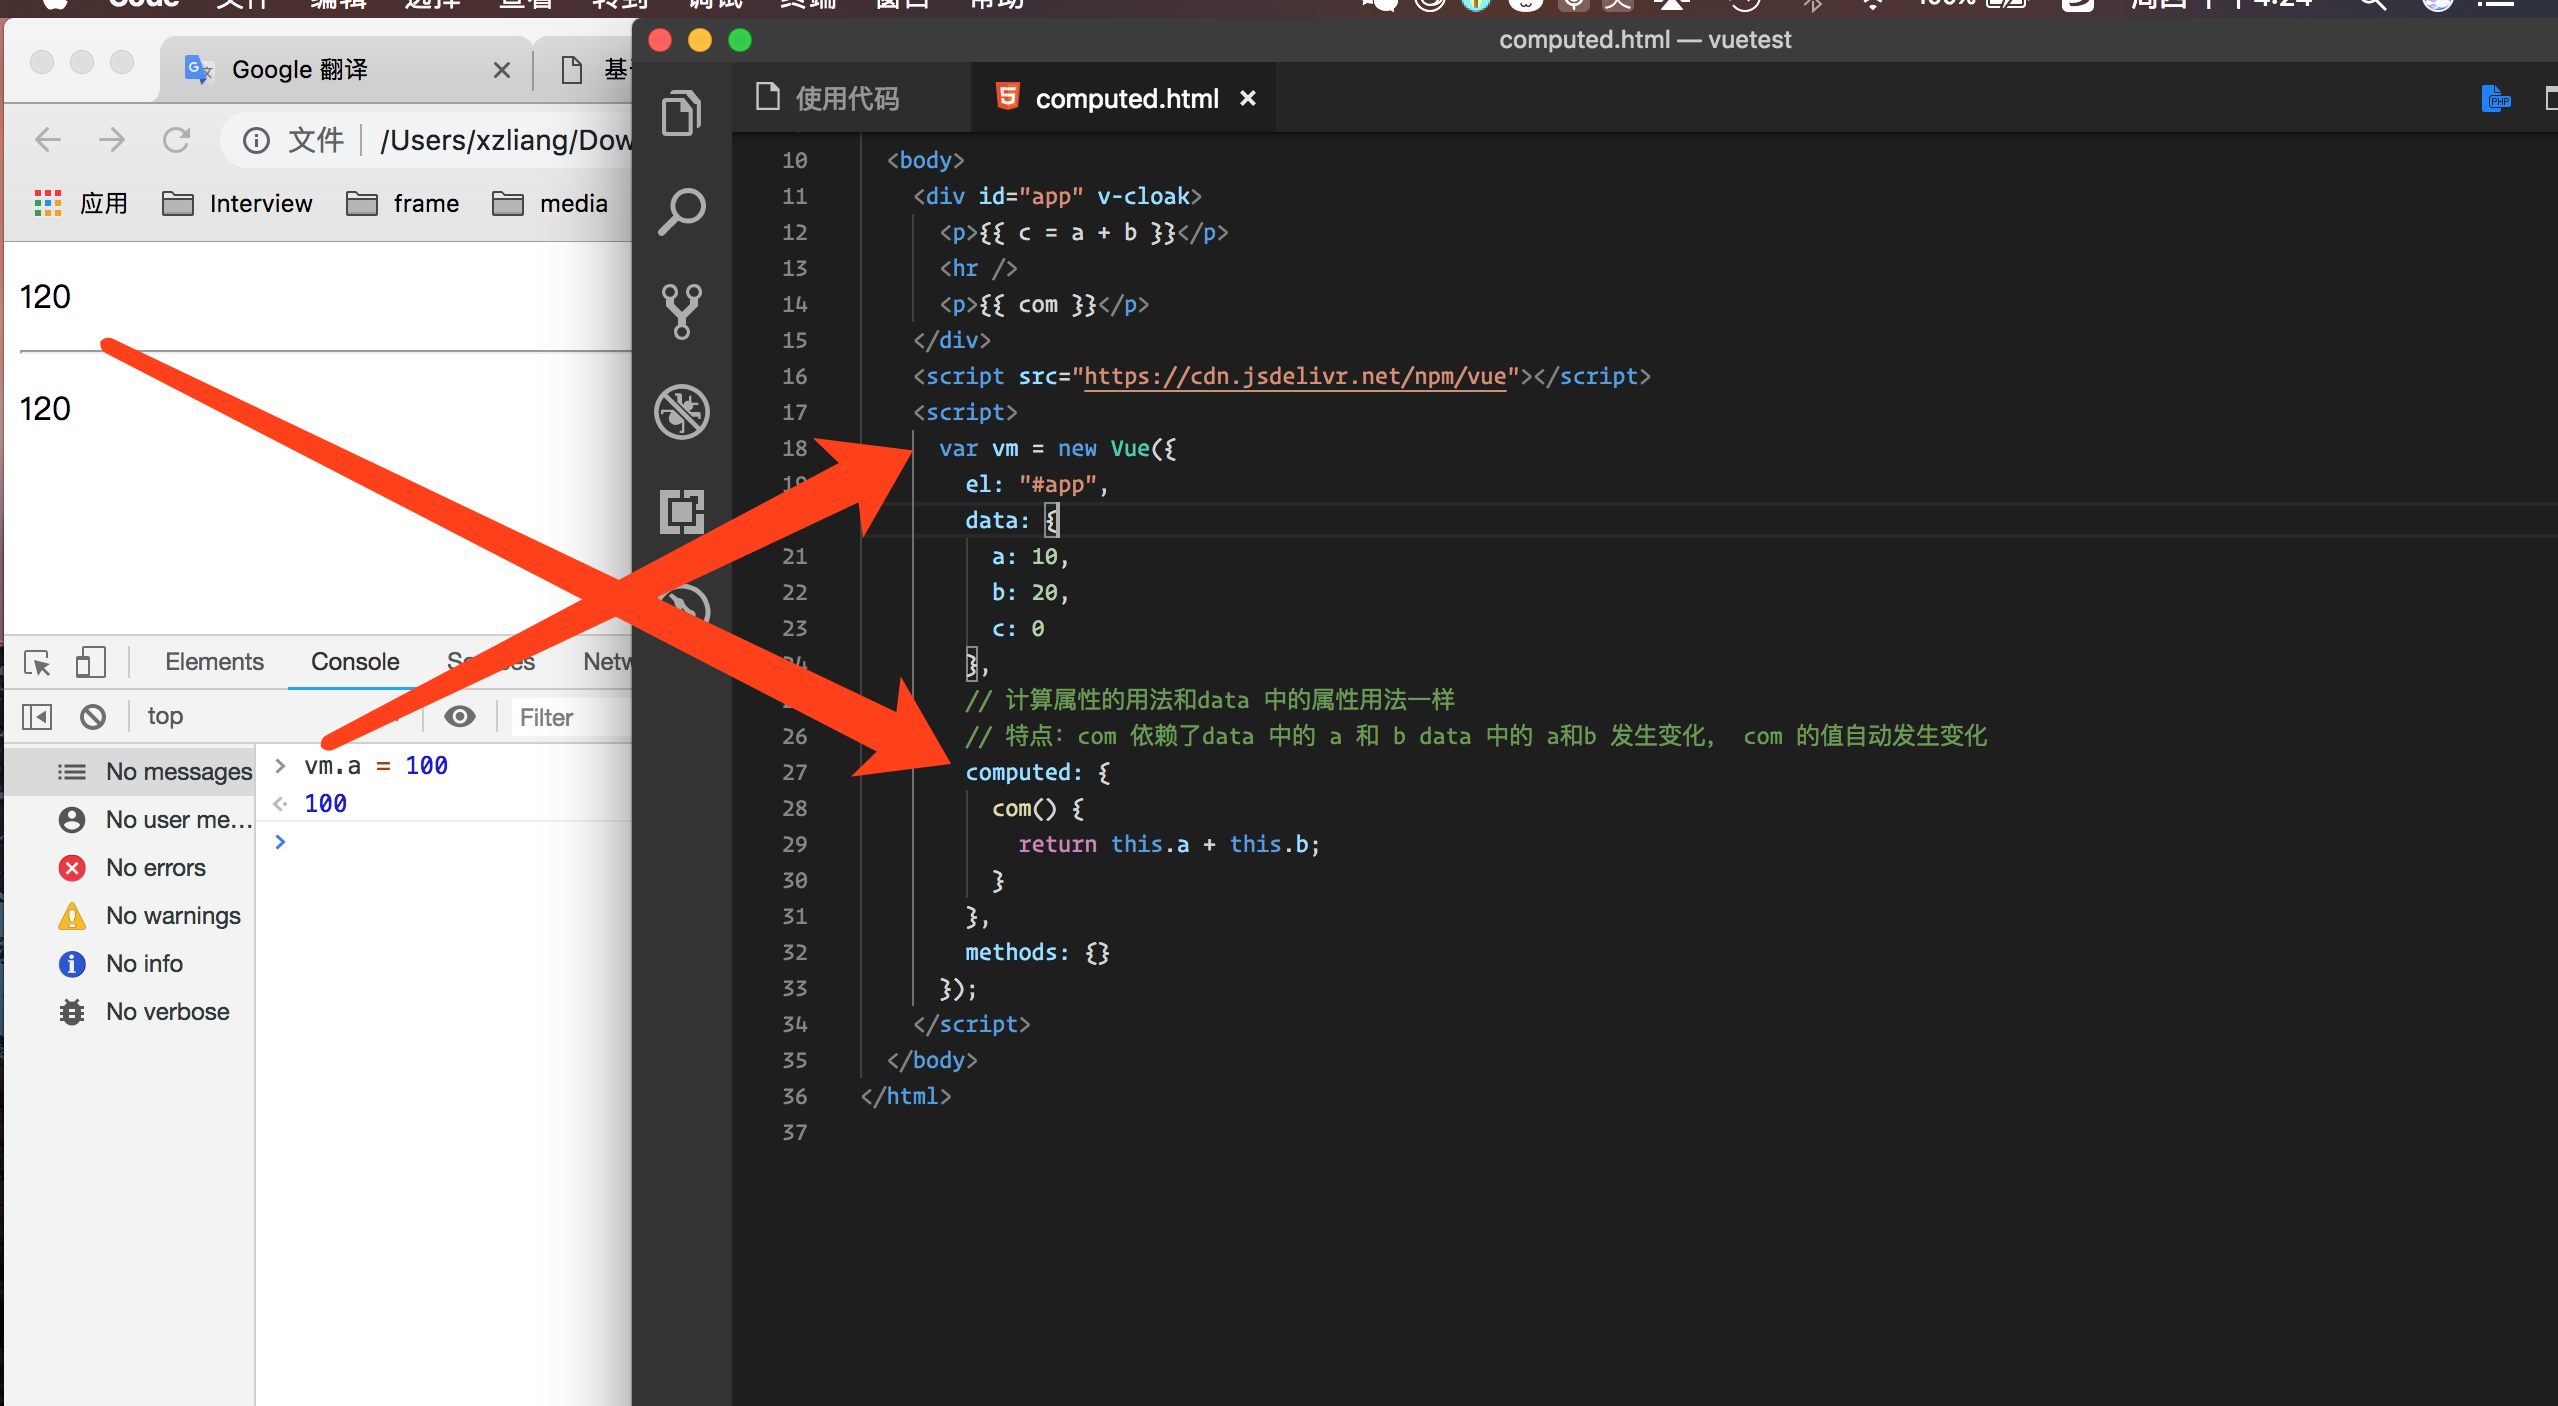2558x1406 pixels.
Task: Toggle the console sidebar panel button
Action: [37, 716]
